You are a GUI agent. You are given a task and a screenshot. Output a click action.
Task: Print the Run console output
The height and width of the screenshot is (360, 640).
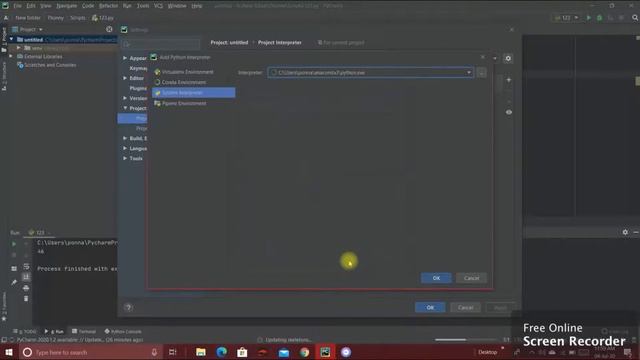26,288
